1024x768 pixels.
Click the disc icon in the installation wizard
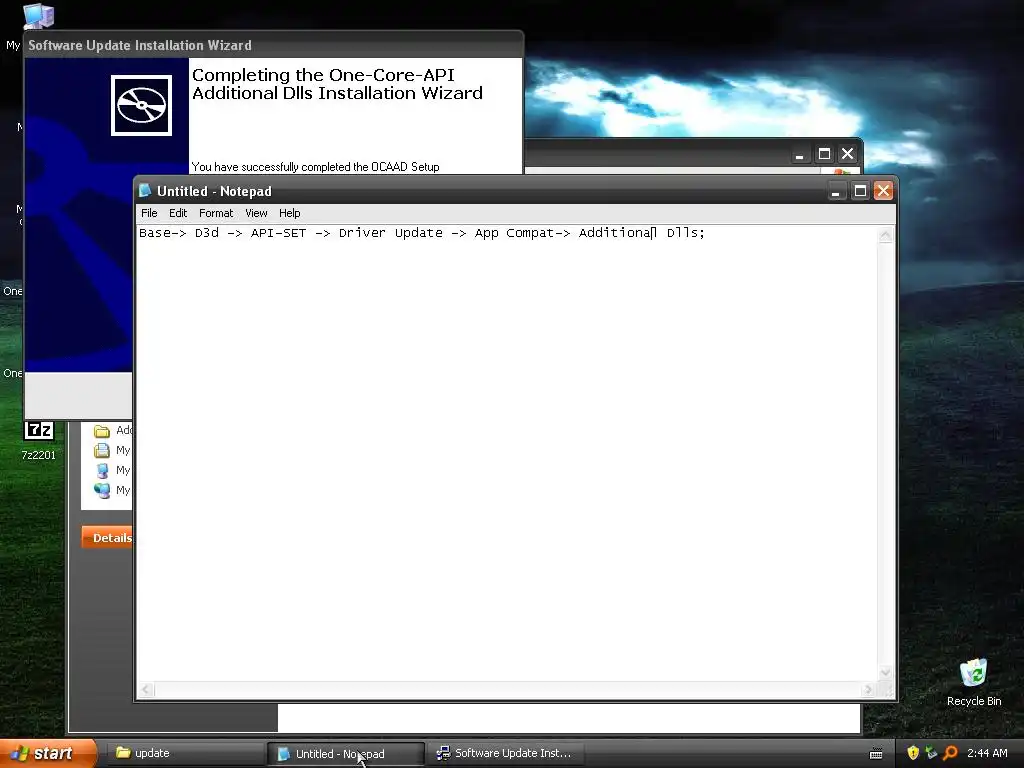coord(141,105)
